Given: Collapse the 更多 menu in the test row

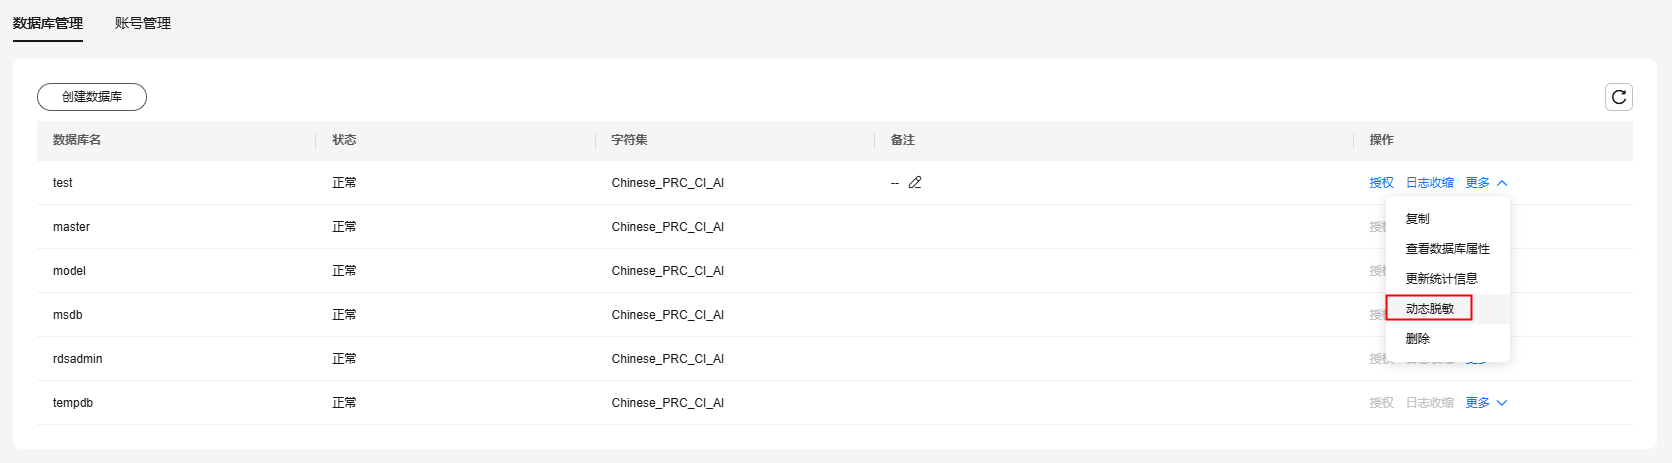Looking at the screenshot, I should tap(1486, 183).
